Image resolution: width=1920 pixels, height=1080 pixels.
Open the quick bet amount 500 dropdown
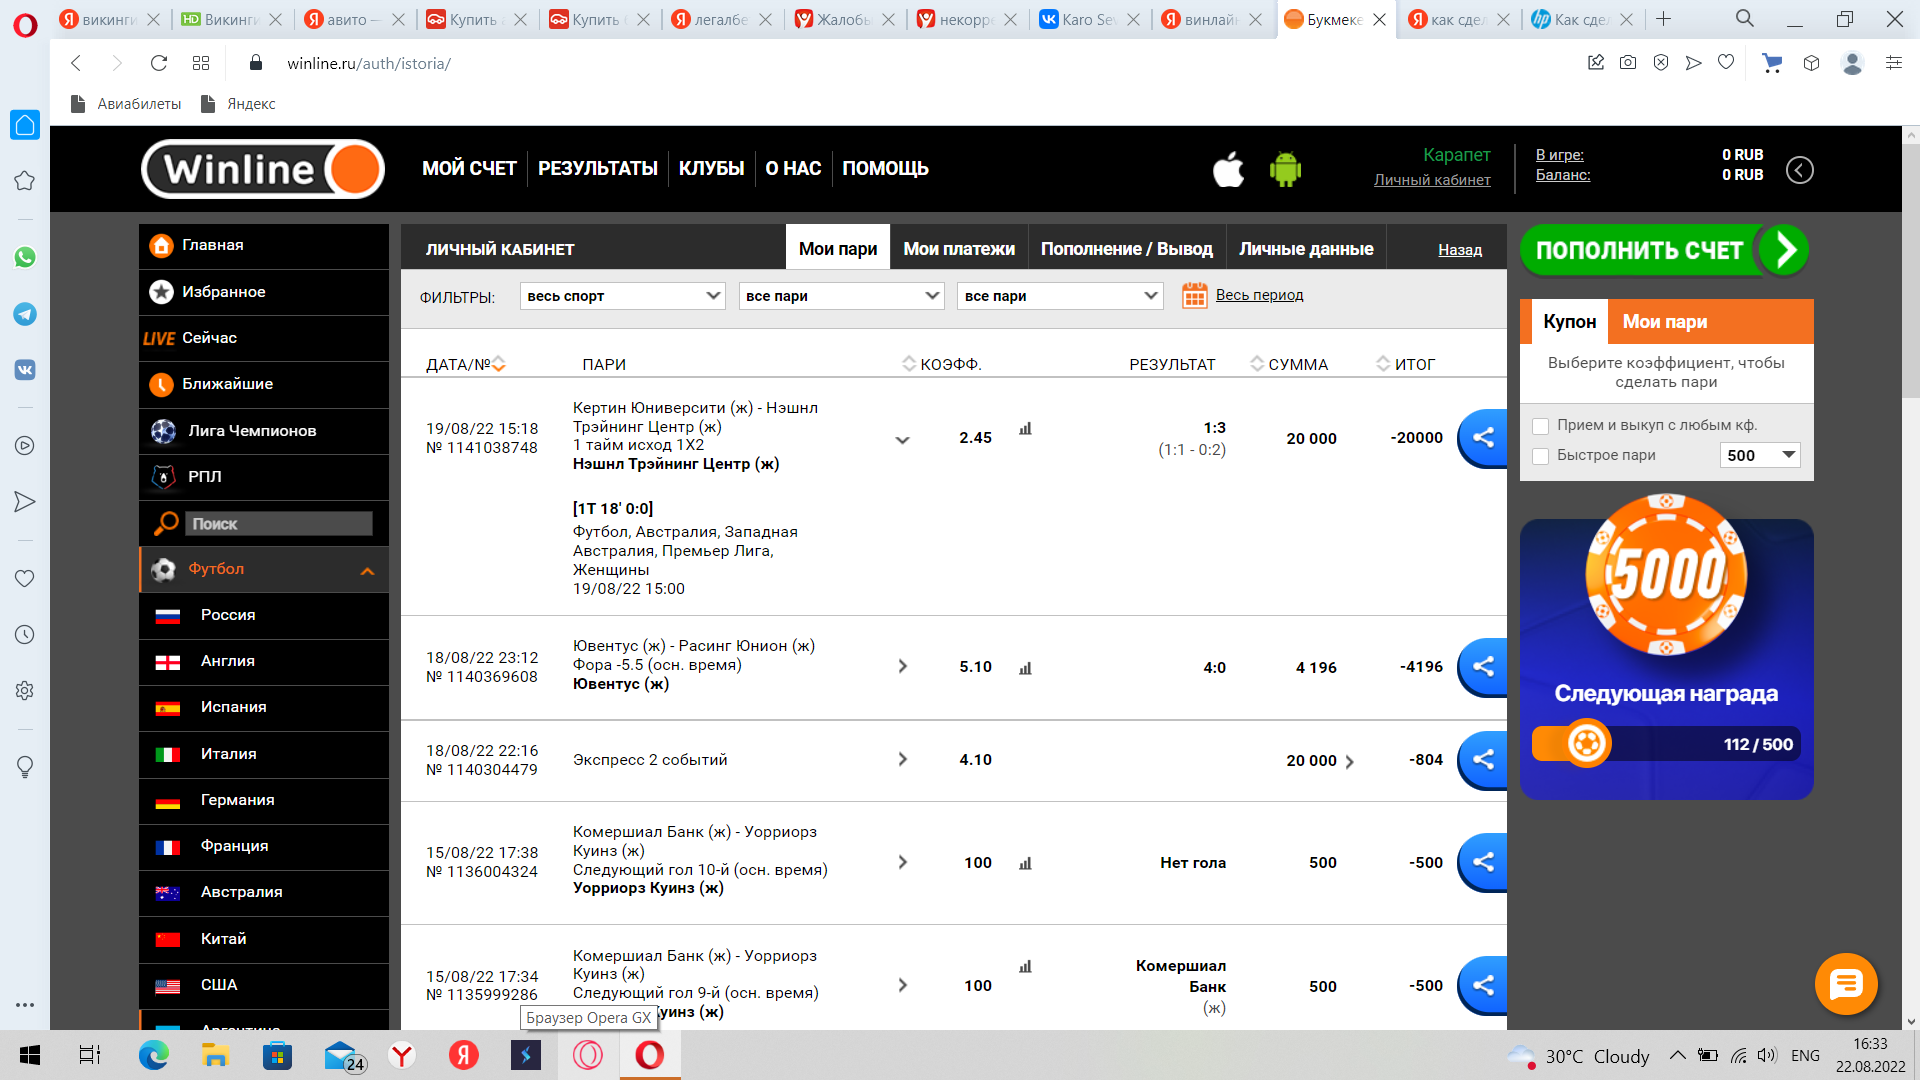point(1760,456)
